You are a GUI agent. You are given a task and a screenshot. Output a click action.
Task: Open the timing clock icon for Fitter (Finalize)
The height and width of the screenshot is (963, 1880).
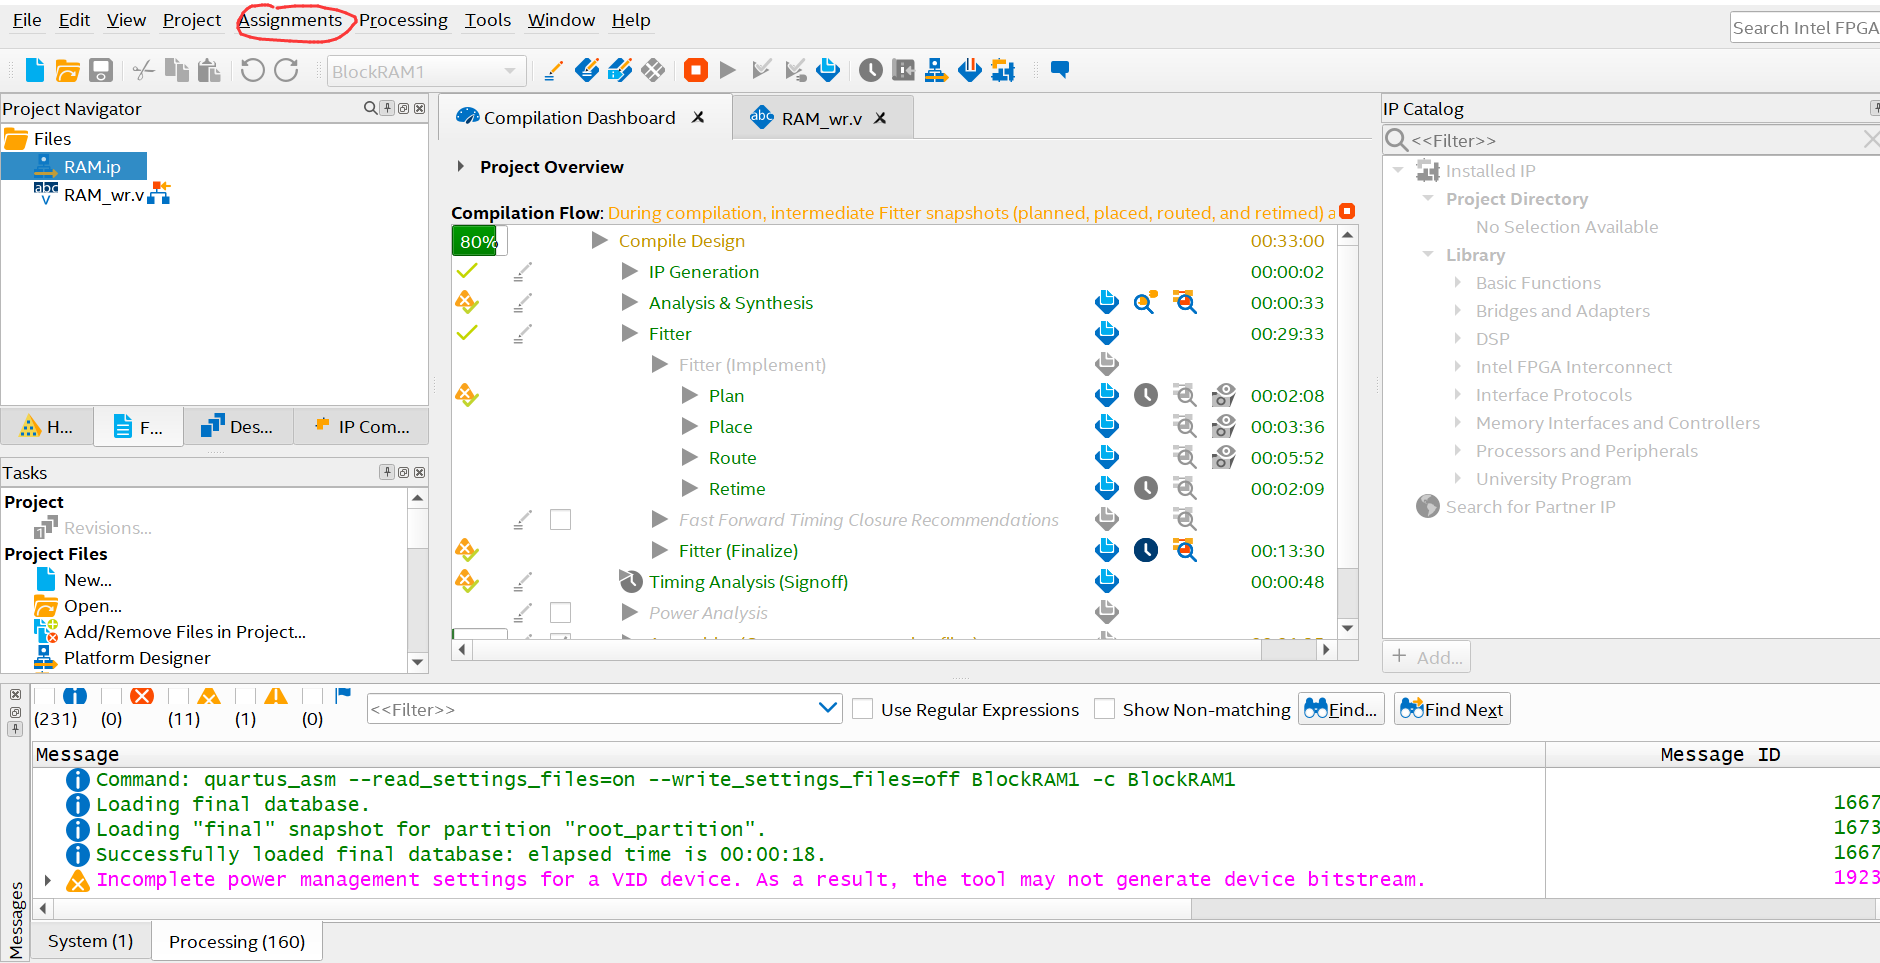[1145, 550]
